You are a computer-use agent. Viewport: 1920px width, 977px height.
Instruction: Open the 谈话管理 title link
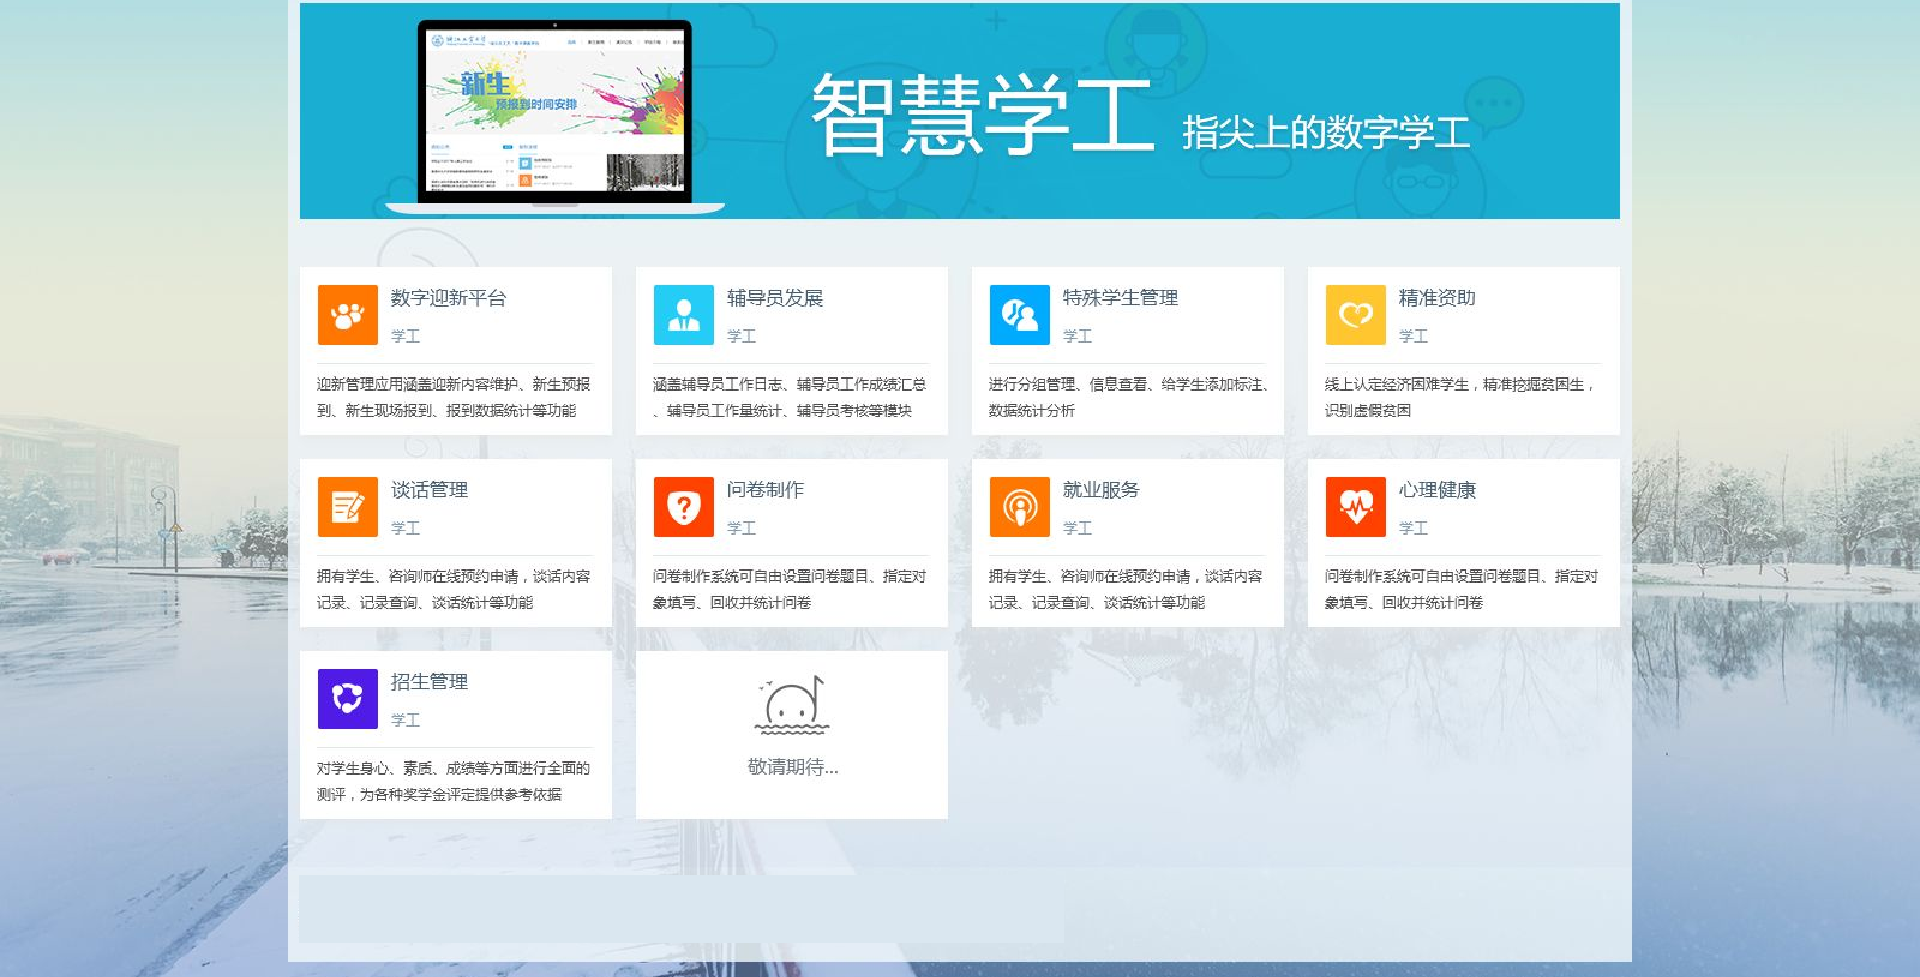pyautogui.click(x=429, y=490)
